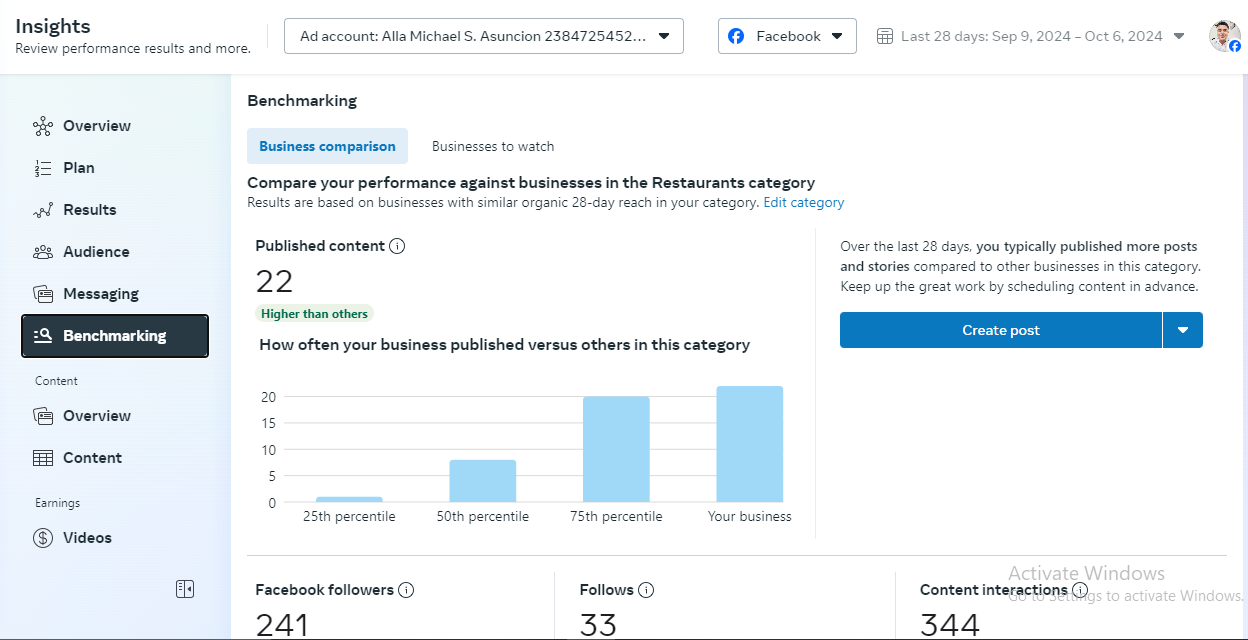Open the Facebook platform dropdown
Image resolution: width=1248 pixels, height=640 pixels.
[787, 36]
